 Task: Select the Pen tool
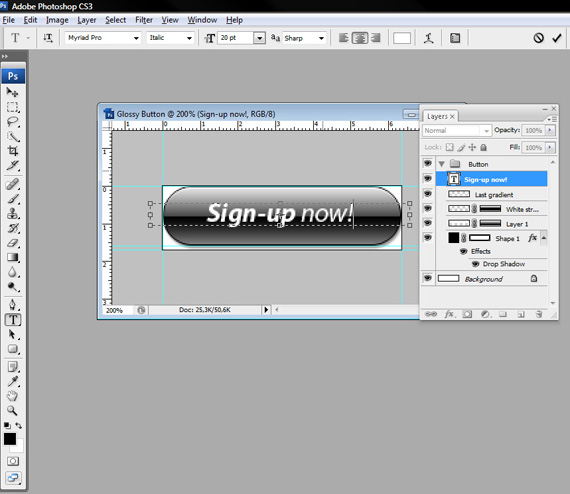coord(12,305)
